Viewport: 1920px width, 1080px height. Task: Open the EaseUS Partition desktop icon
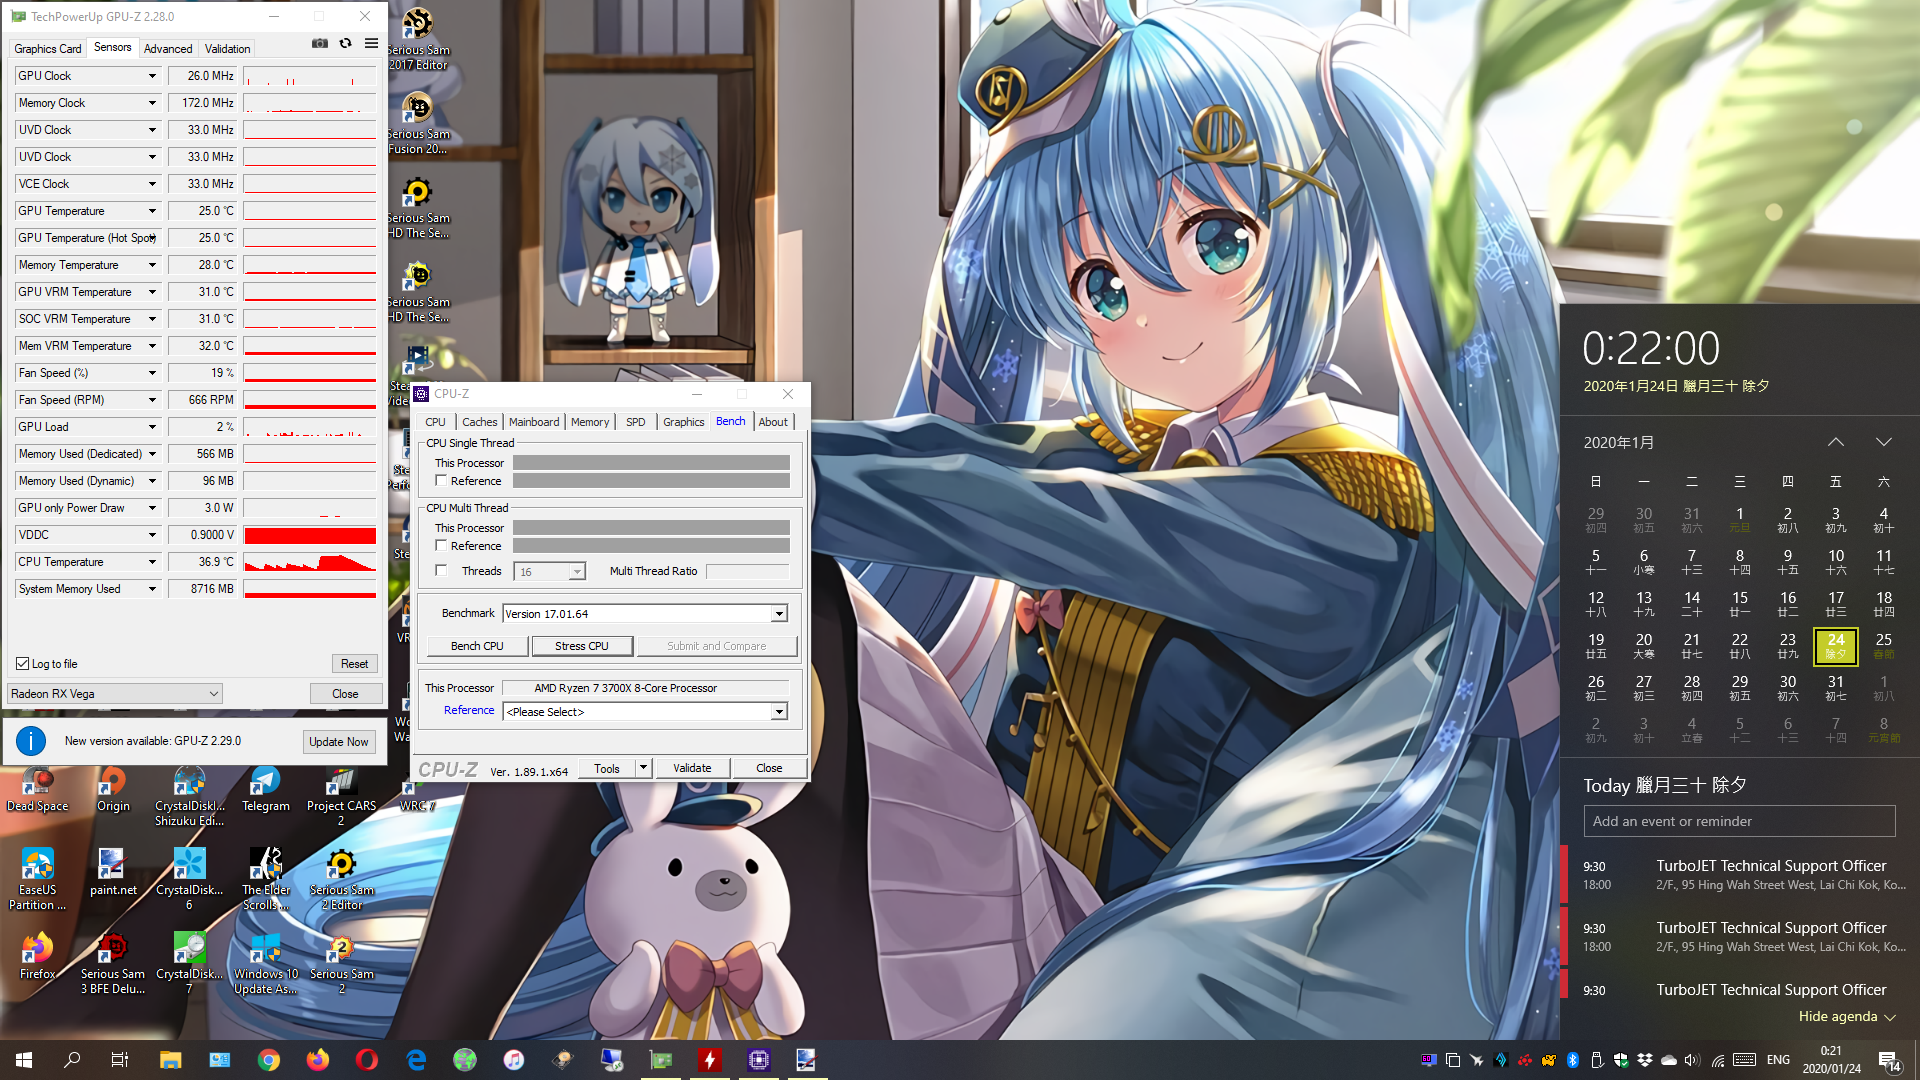coord(38,880)
